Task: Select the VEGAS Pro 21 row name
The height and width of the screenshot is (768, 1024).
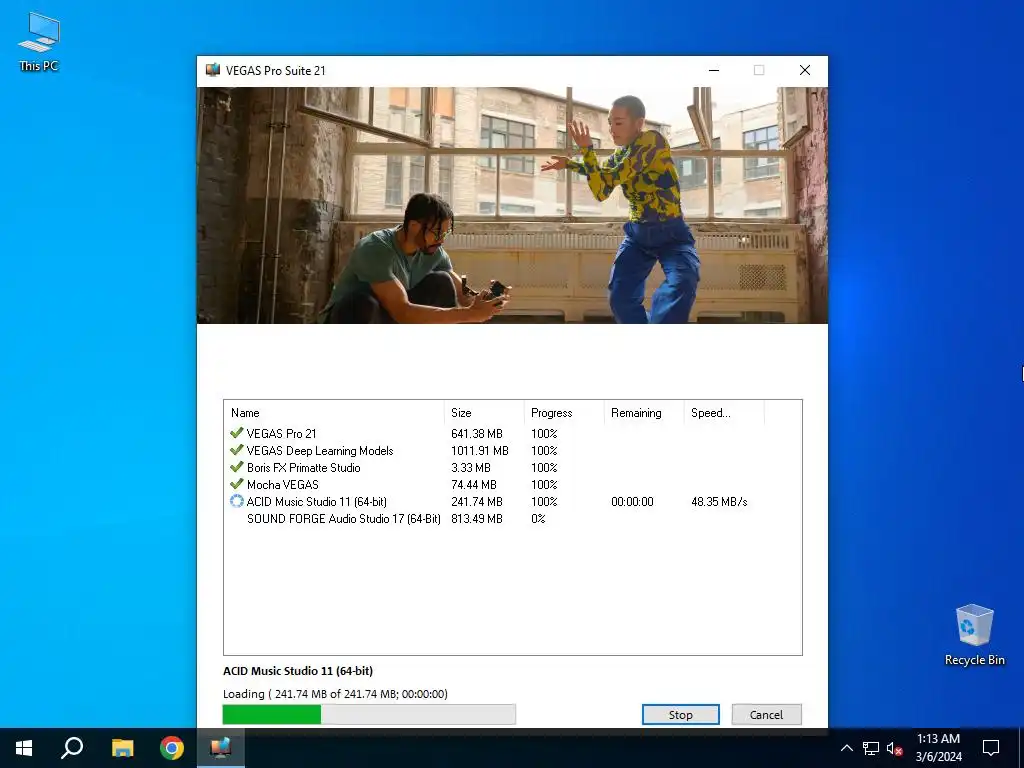Action: (281, 434)
